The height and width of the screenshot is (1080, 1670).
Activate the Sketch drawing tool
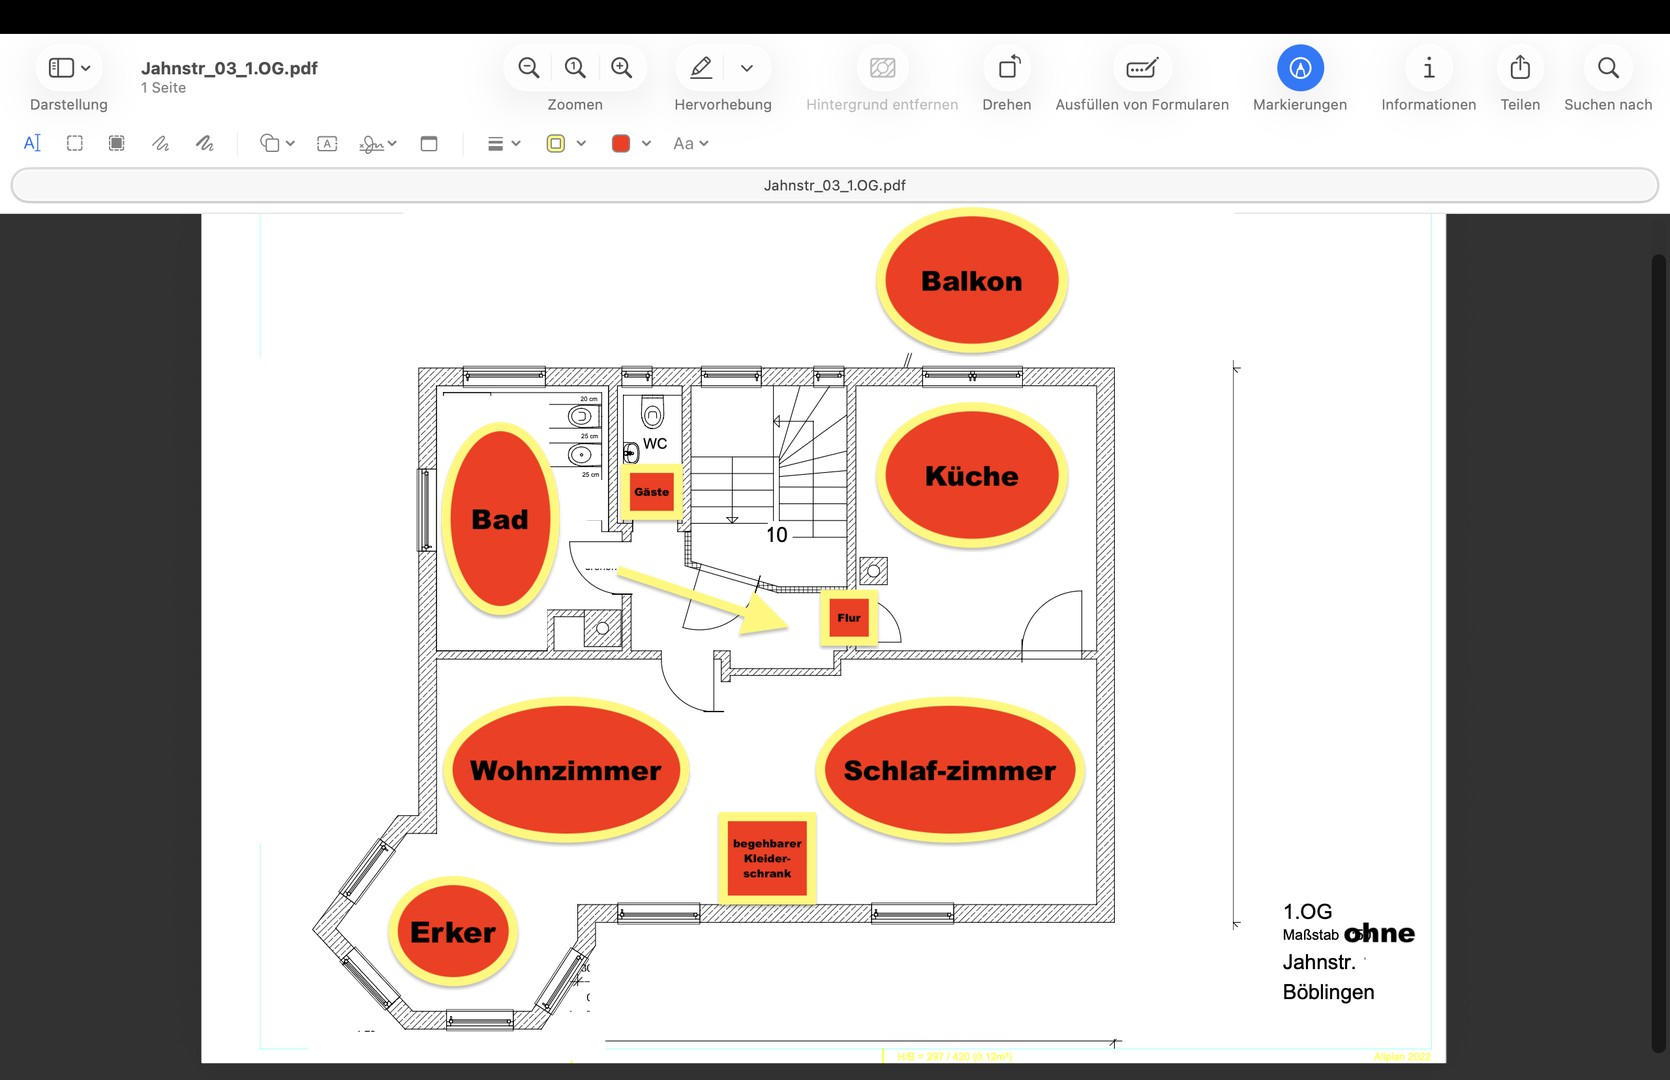coord(160,143)
